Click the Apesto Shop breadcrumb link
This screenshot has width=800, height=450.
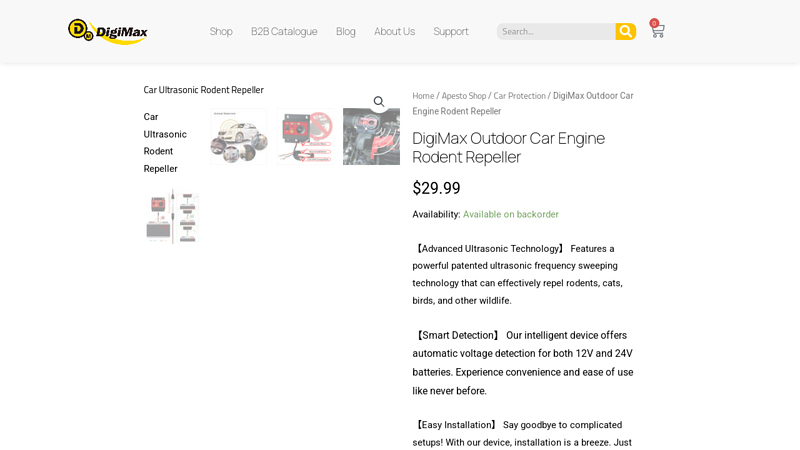(x=464, y=96)
